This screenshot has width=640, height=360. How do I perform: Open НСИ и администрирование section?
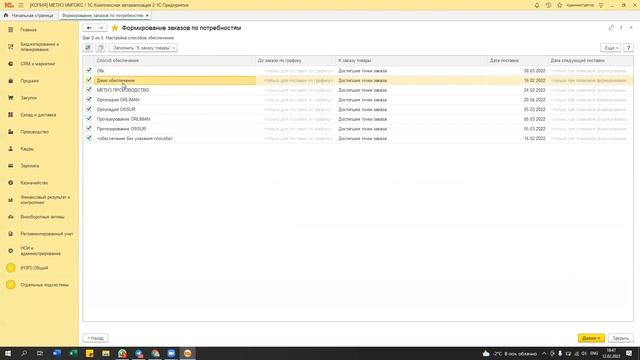pyautogui.click(x=40, y=251)
